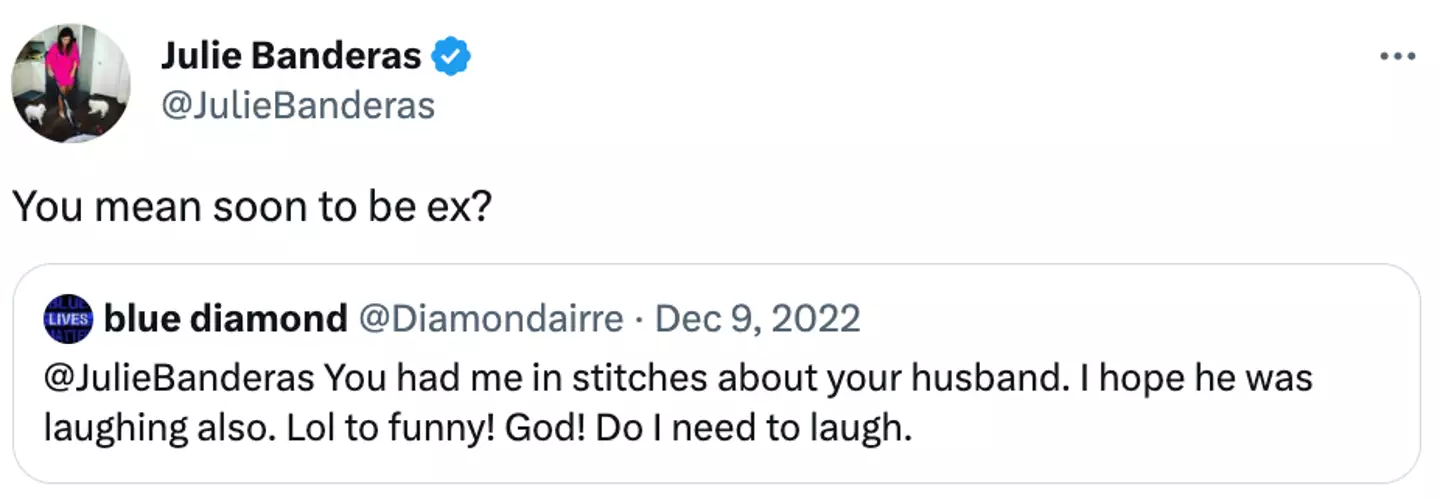Image resolution: width=1440 pixels, height=498 pixels.
Task: Click the blue diamond account avatar
Action: click(x=69, y=319)
